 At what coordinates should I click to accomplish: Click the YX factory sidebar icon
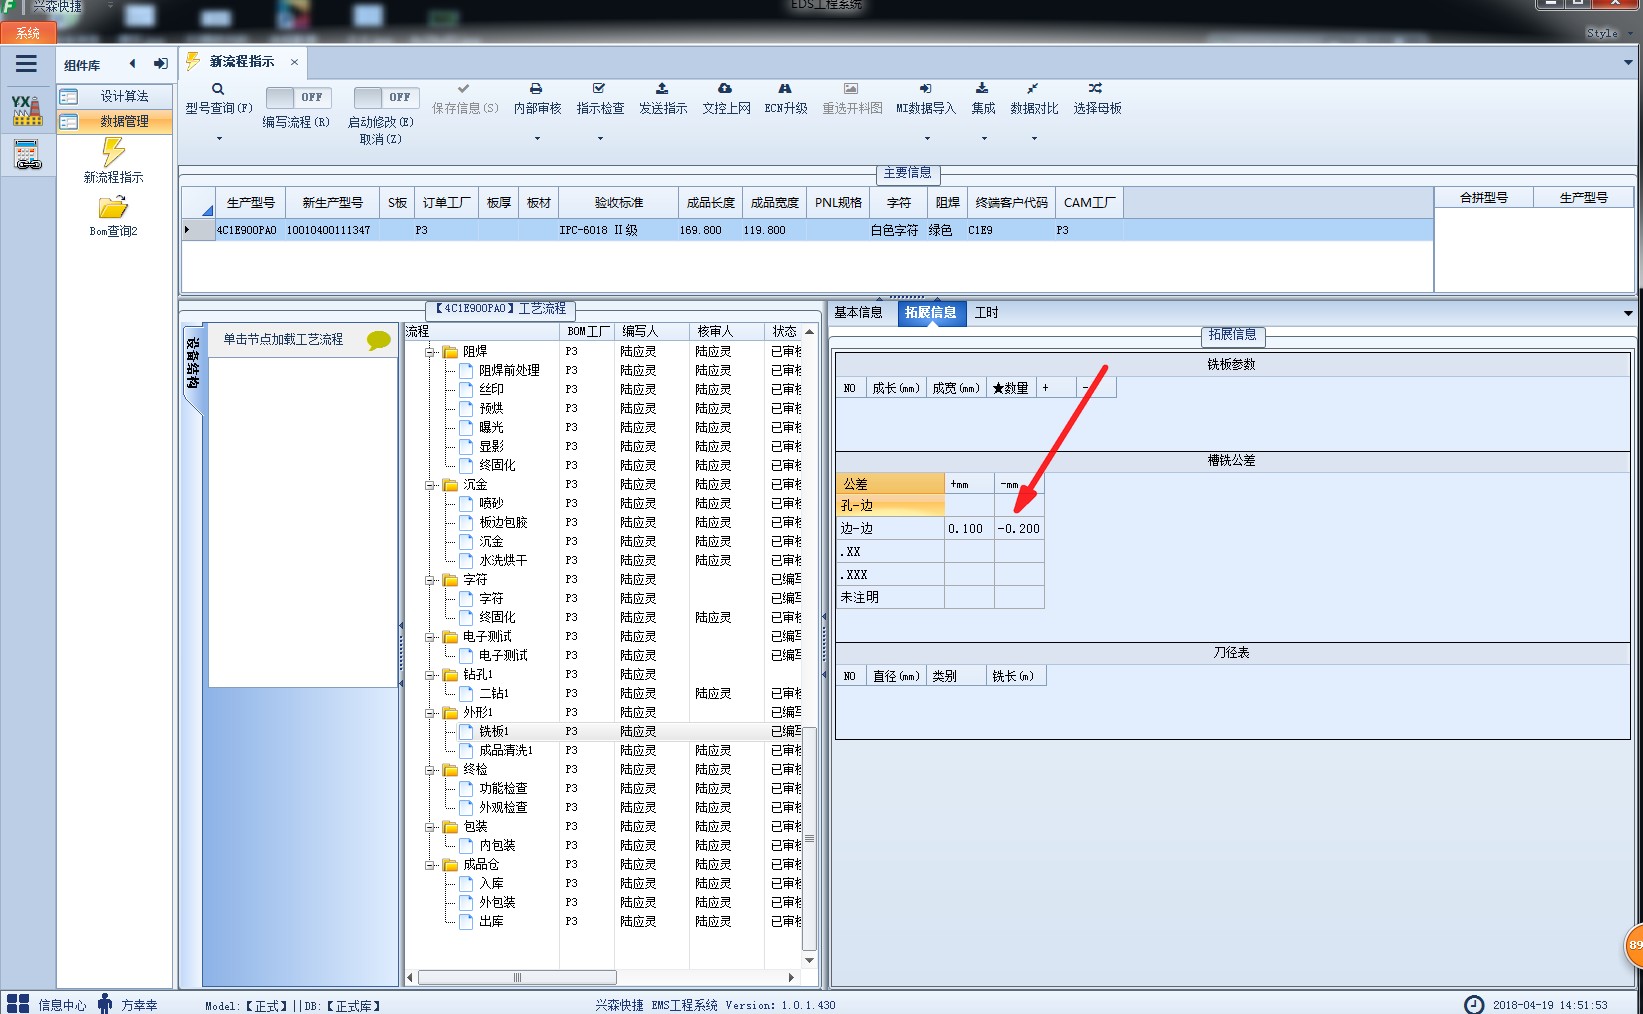pyautogui.click(x=27, y=110)
